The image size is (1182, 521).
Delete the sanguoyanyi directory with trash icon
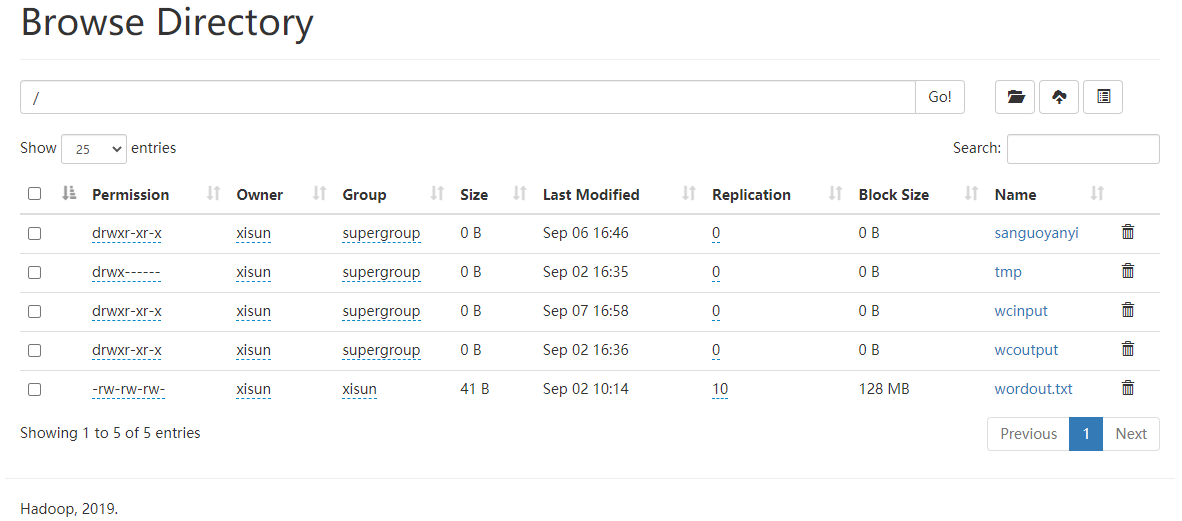(x=1128, y=232)
